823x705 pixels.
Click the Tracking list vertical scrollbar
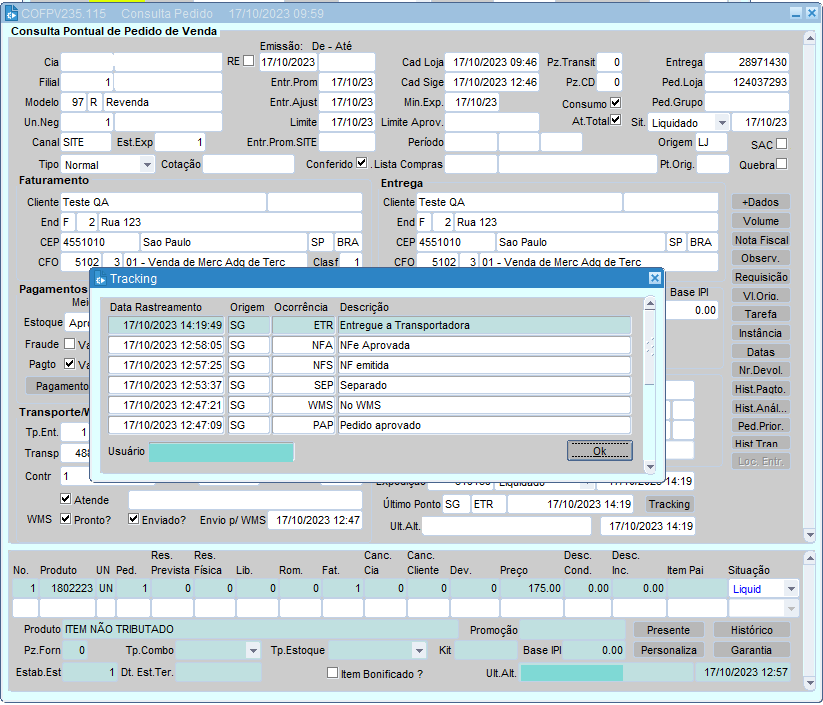649,346
